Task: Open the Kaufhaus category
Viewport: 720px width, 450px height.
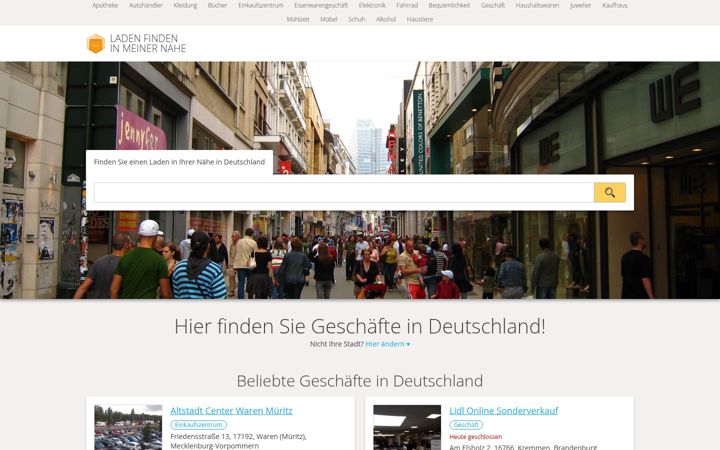Action: 614,6
